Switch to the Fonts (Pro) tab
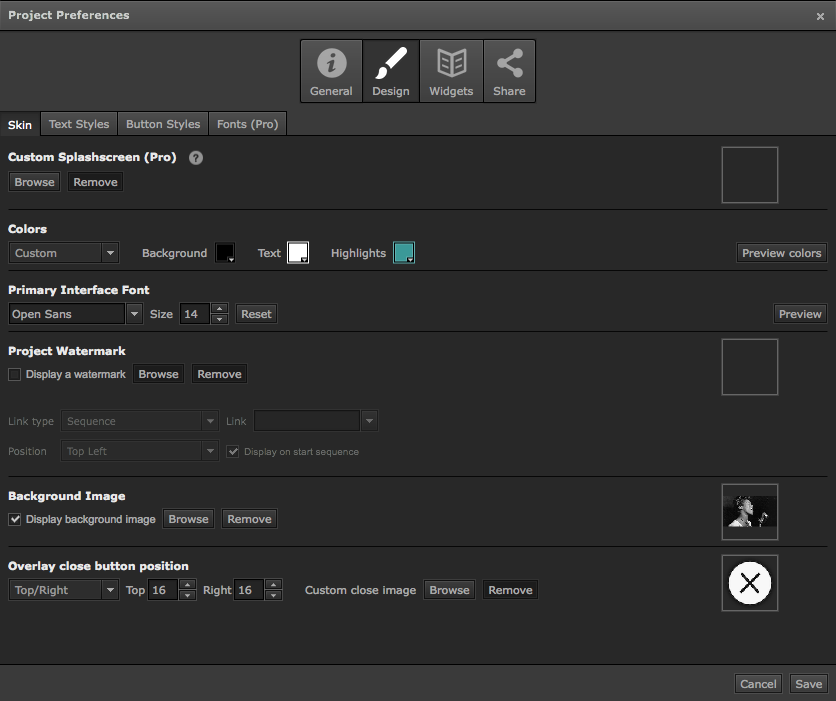836x701 pixels. pyautogui.click(x=247, y=124)
